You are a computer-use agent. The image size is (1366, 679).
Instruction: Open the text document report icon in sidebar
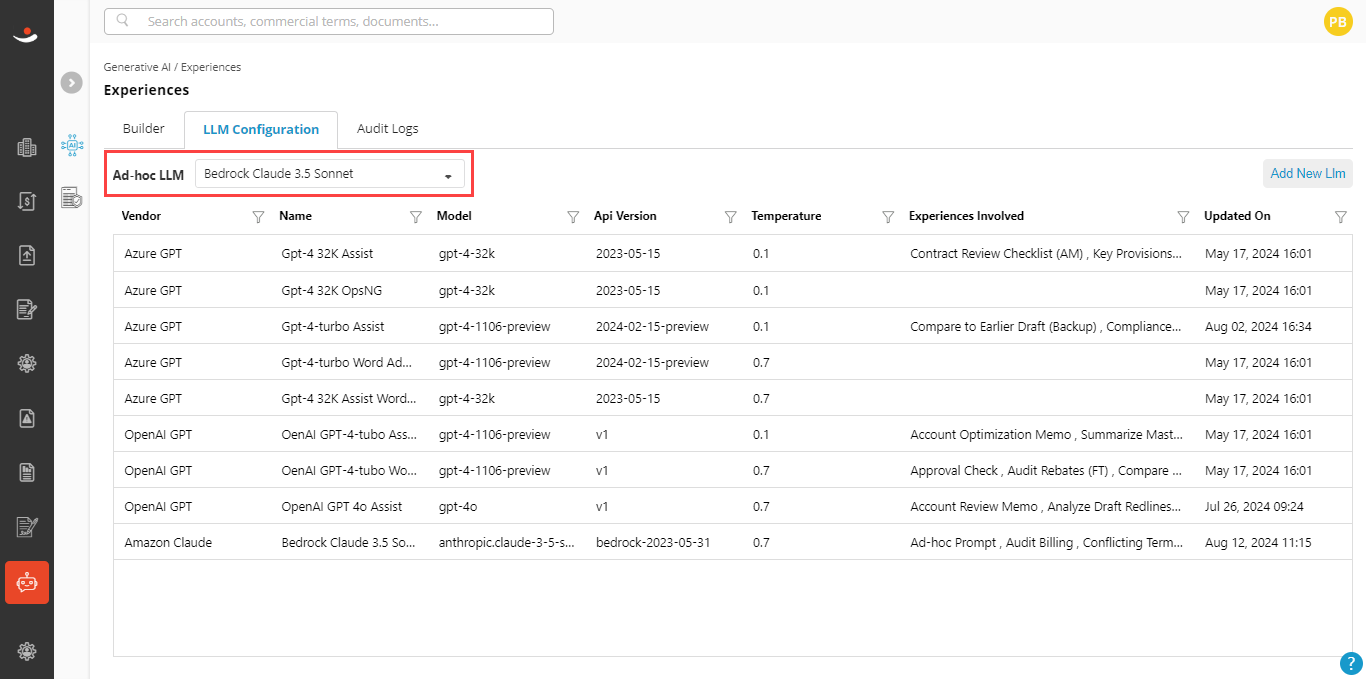pyautogui.click(x=27, y=472)
